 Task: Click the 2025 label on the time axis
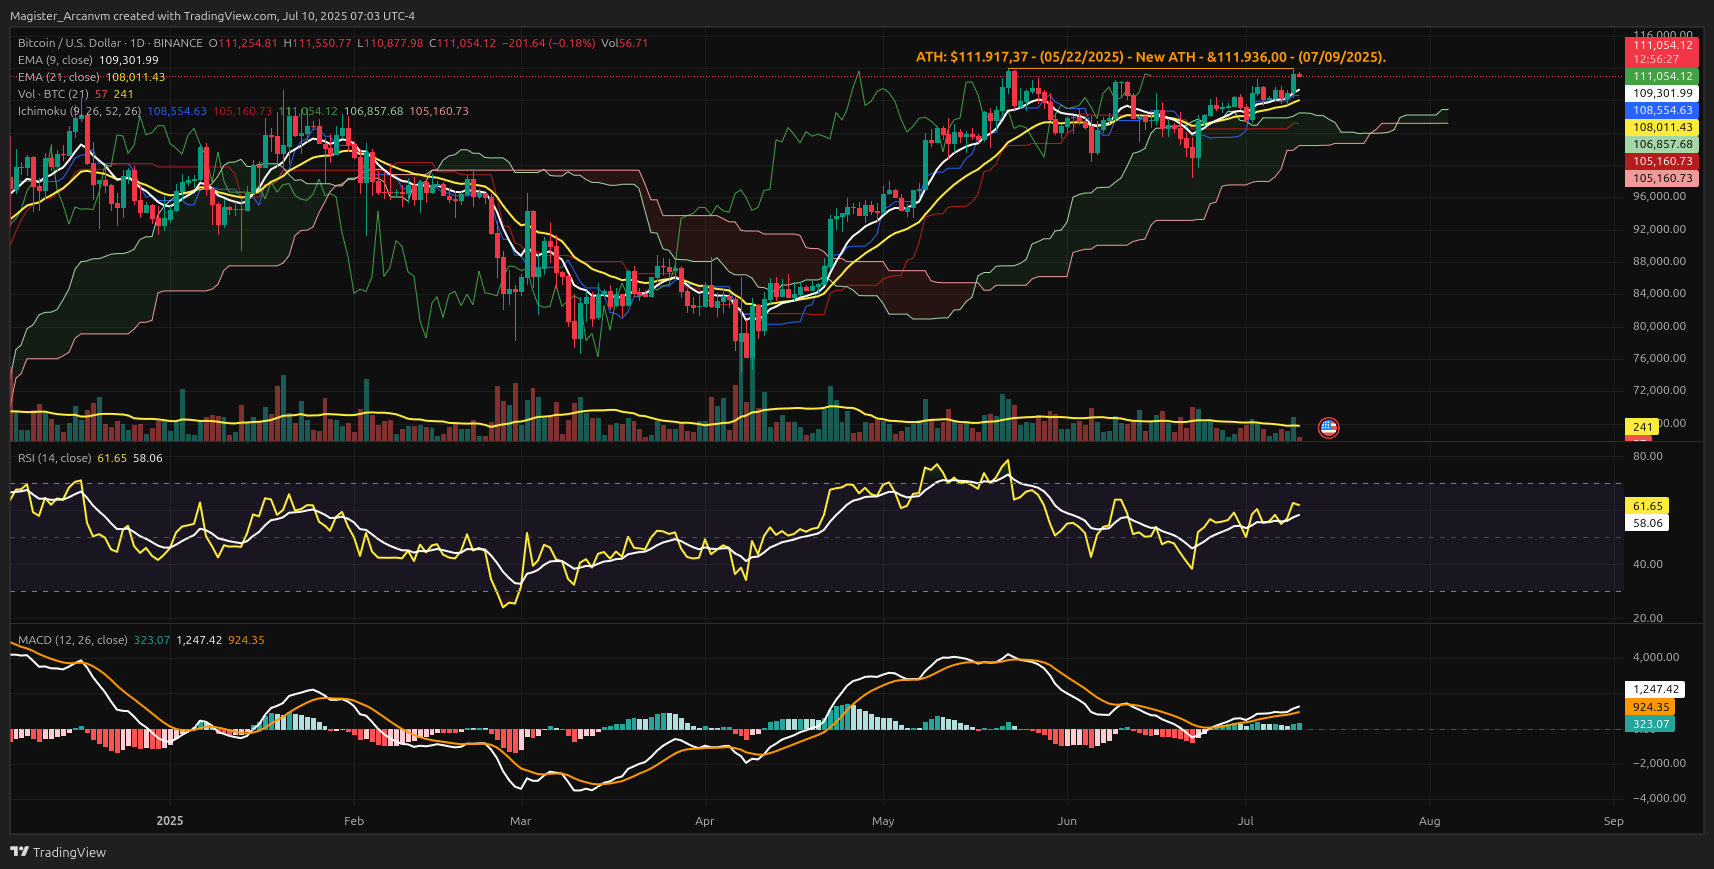click(x=170, y=821)
